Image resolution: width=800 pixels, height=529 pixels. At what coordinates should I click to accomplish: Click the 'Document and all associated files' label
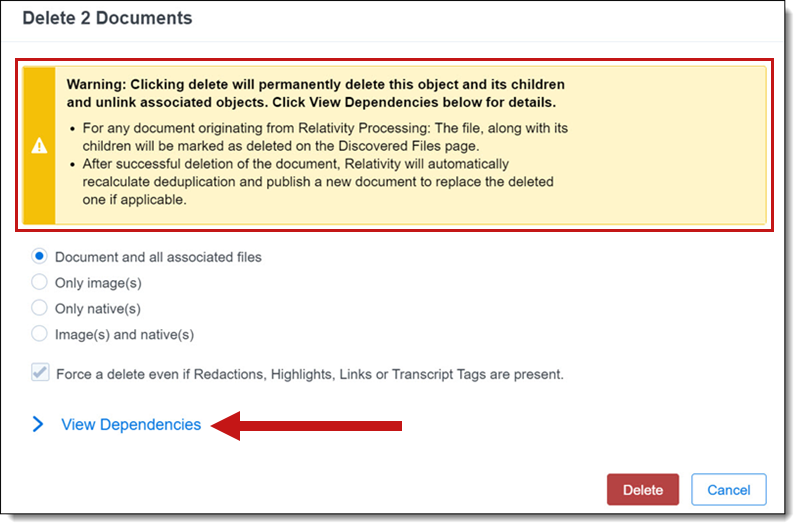click(158, 257)
